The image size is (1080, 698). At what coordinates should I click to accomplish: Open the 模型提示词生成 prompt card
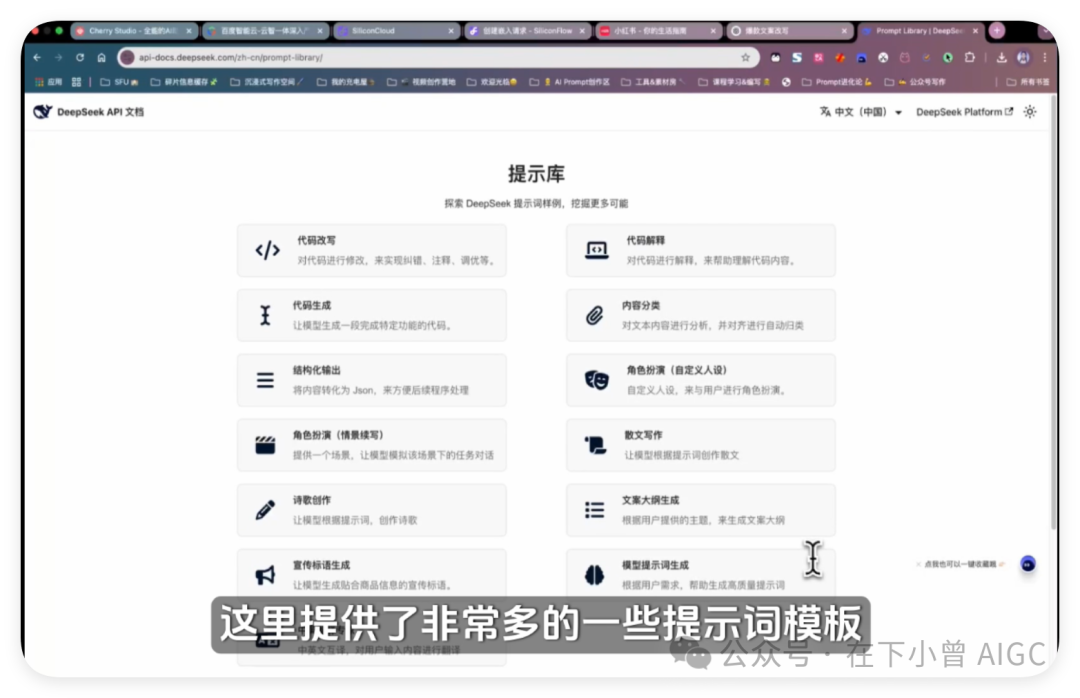coord(700,575)
